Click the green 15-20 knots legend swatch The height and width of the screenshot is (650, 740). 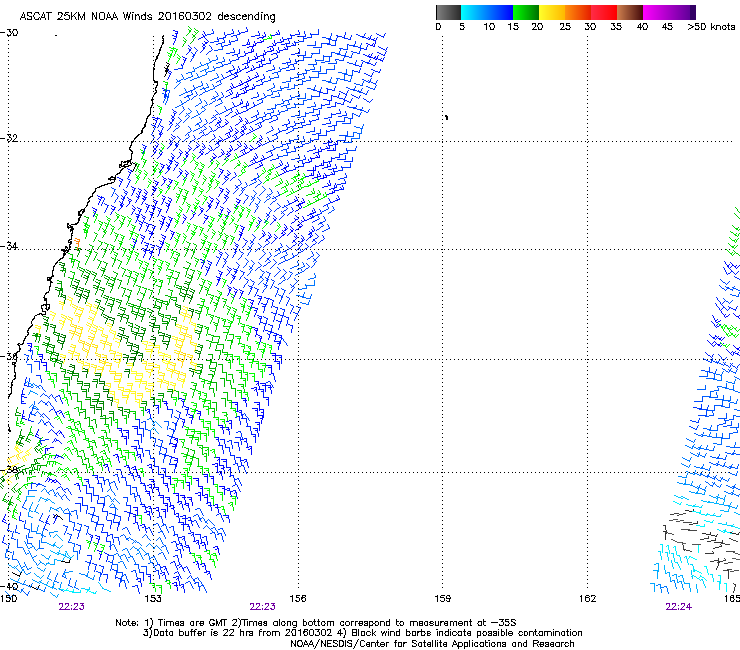pyautogui.click(x=526, y=12)
